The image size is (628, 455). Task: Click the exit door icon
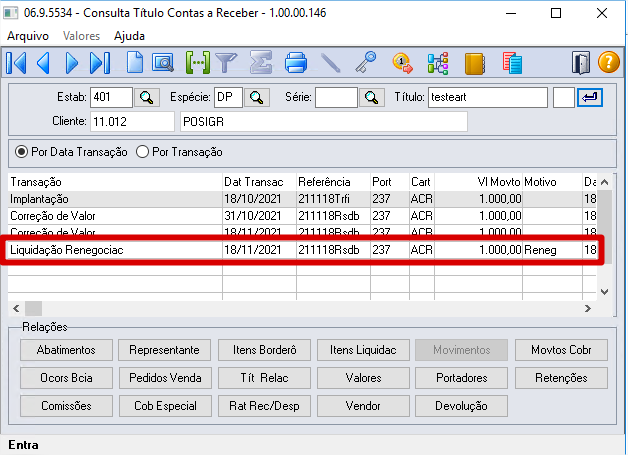coord(581,63)
